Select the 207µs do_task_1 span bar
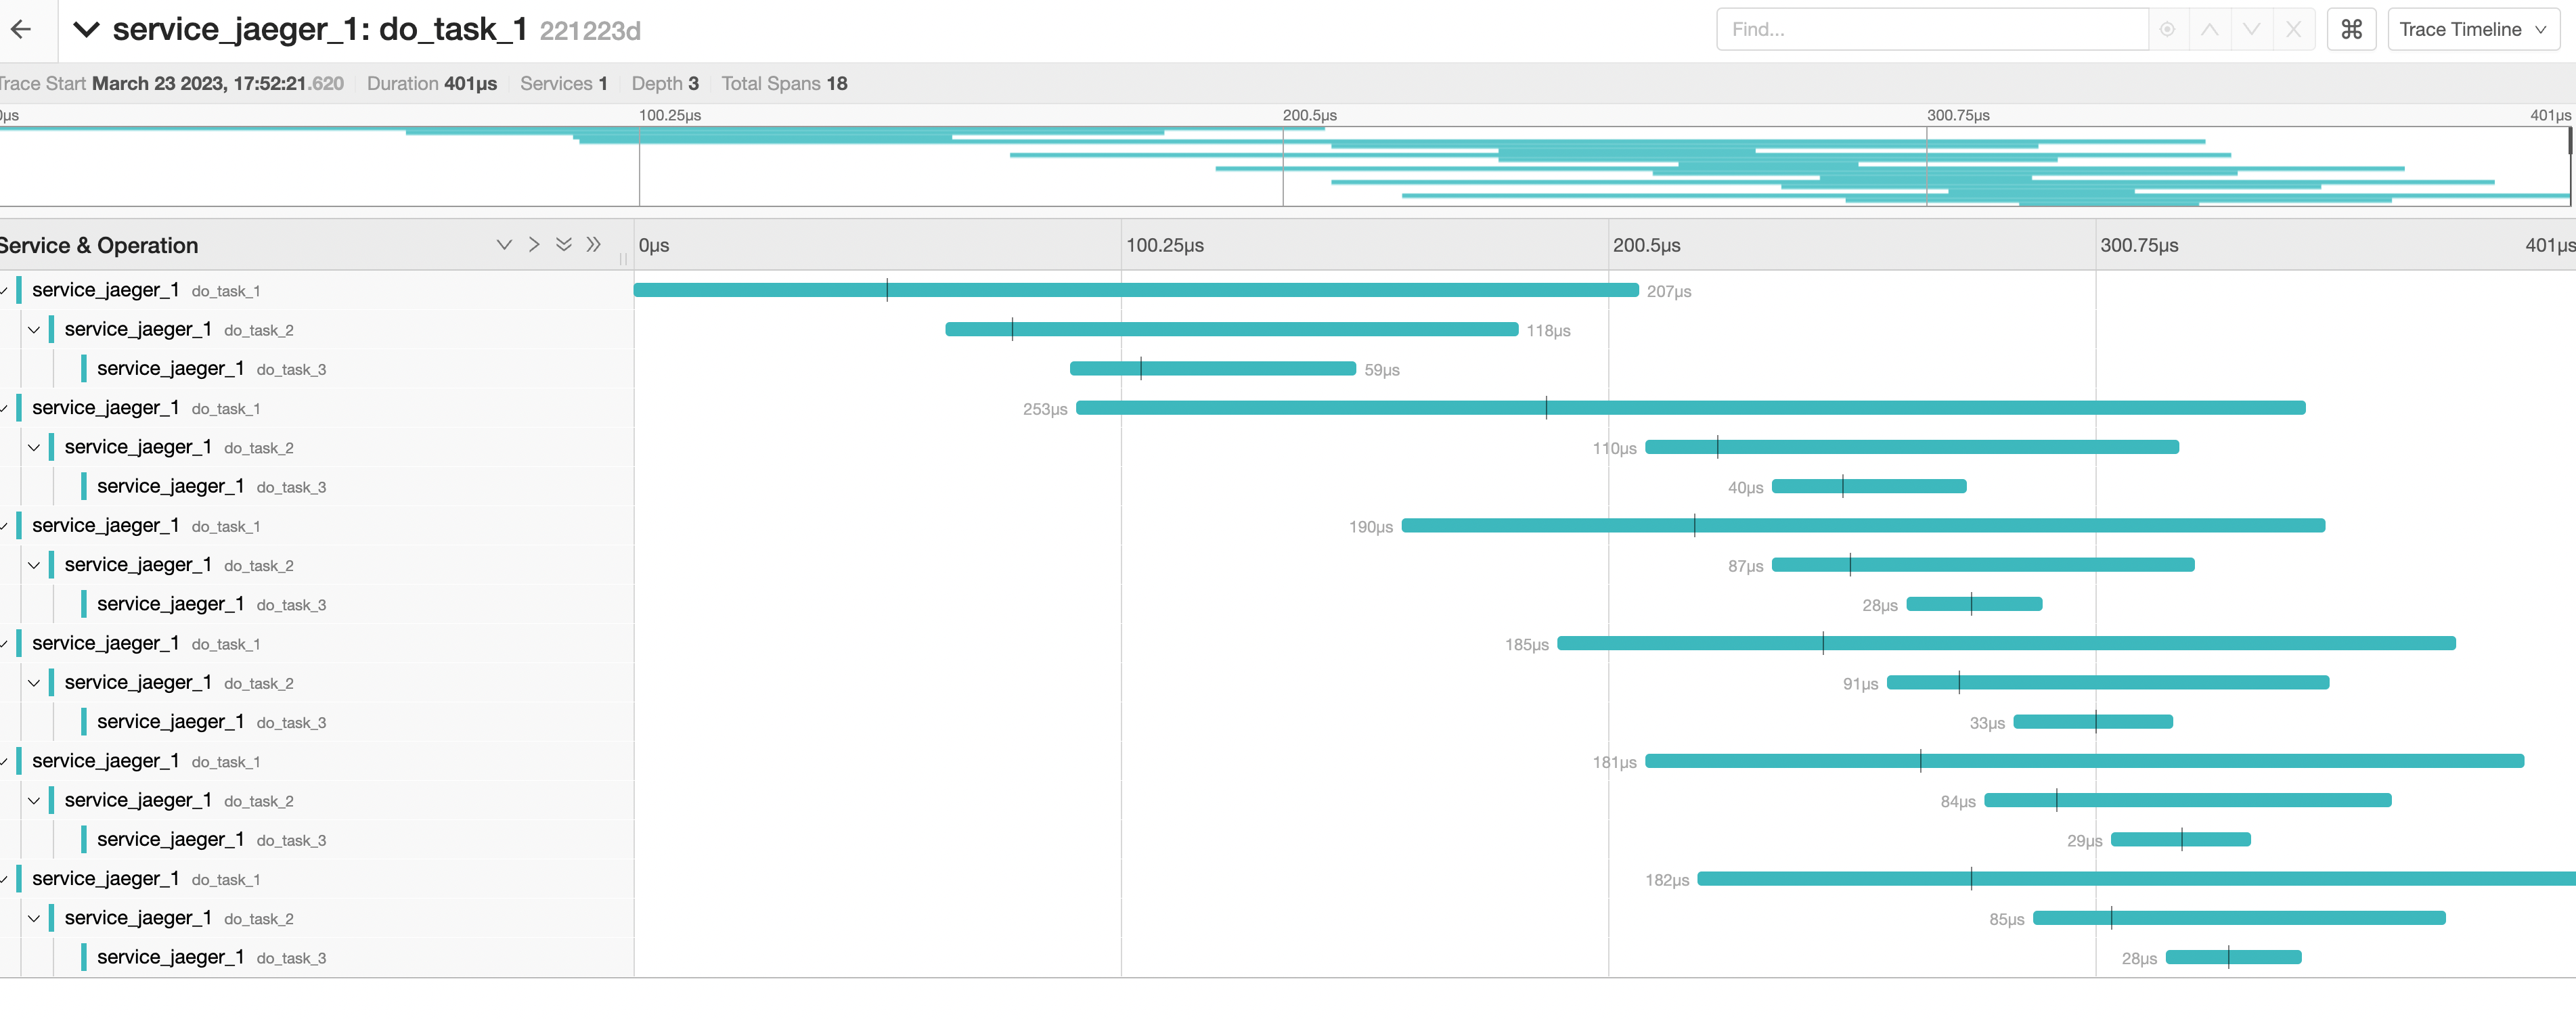This screenshot has height=1019, width=2576. click(1135, 290)
